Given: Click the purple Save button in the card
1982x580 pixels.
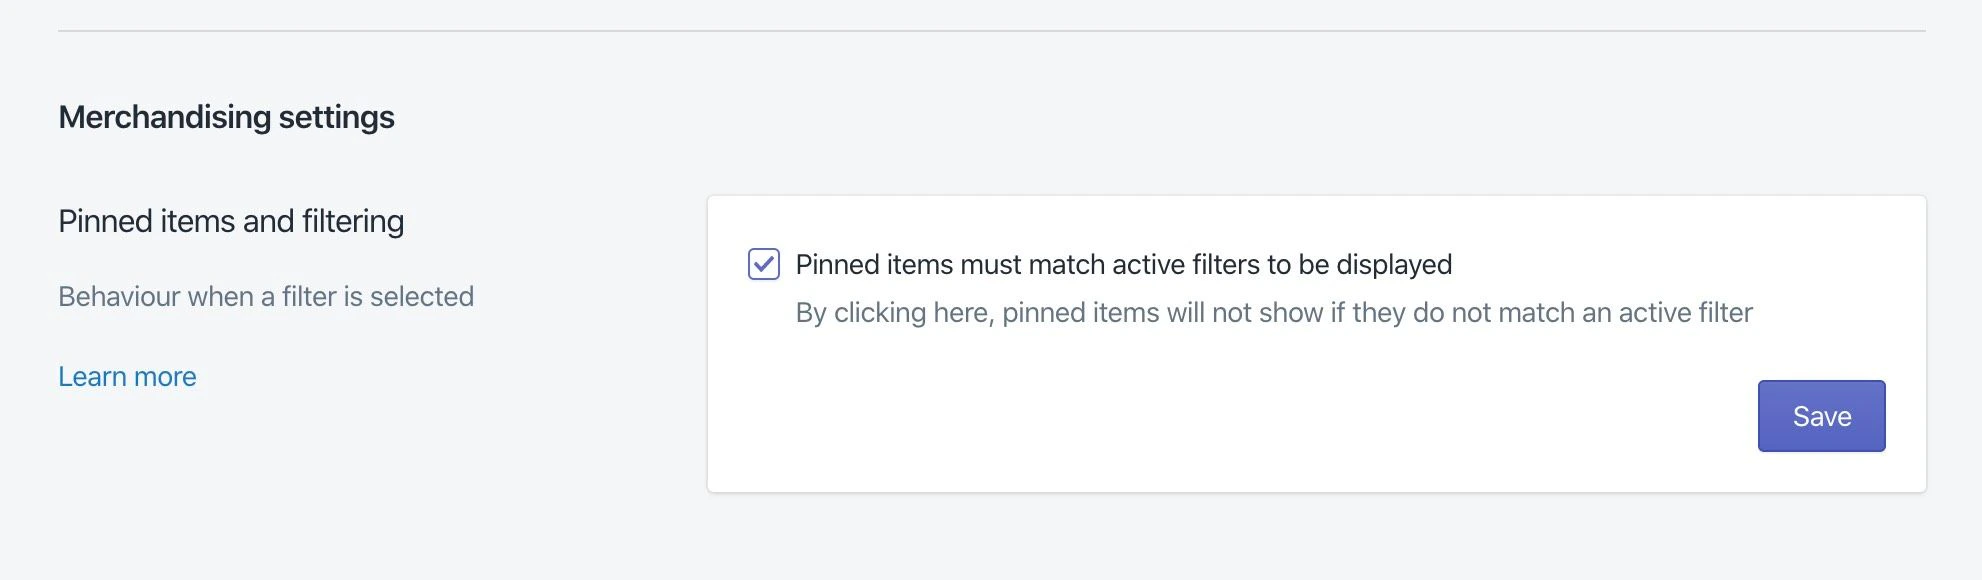Looking at the screenshot, I should (x=1821, y=415).
